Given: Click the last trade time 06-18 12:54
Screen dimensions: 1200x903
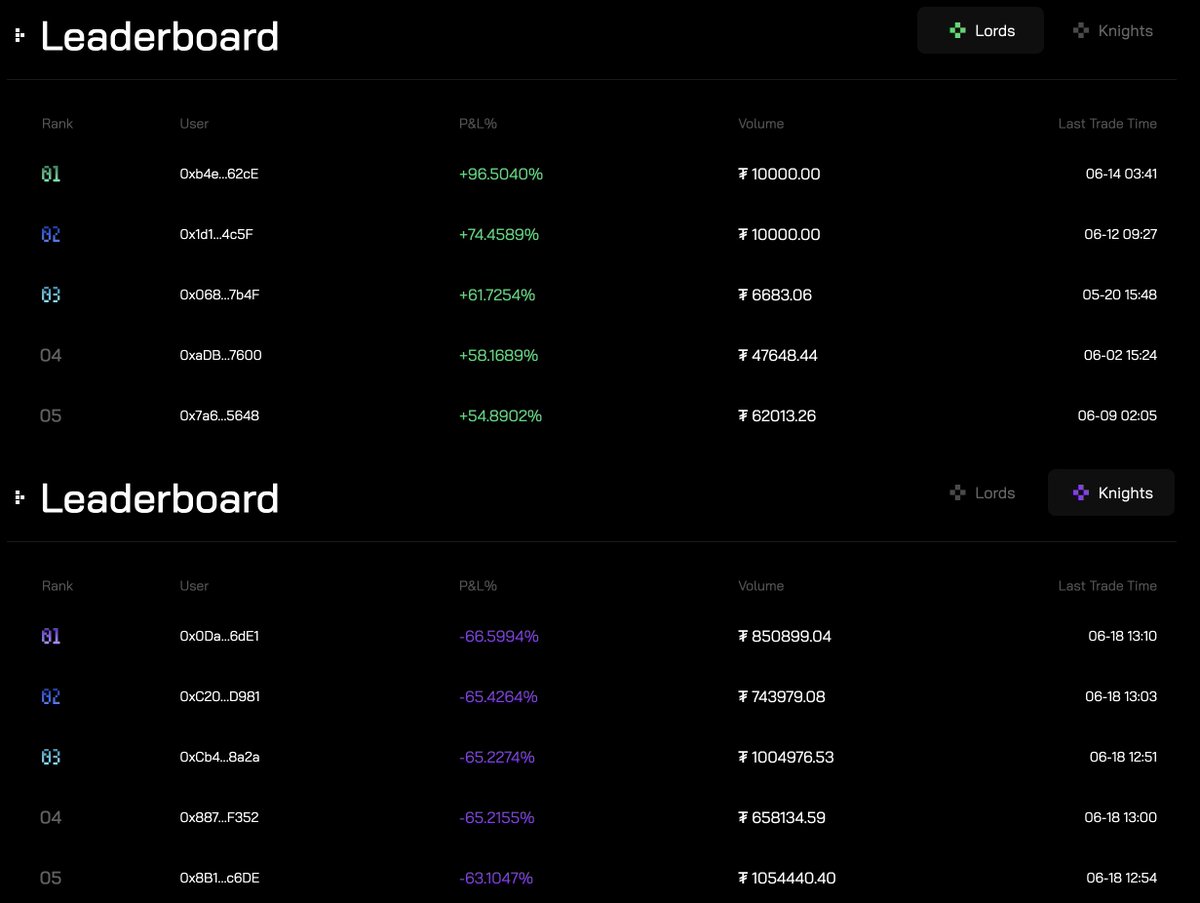Looking at the screenshot, I should [1122, 878].
